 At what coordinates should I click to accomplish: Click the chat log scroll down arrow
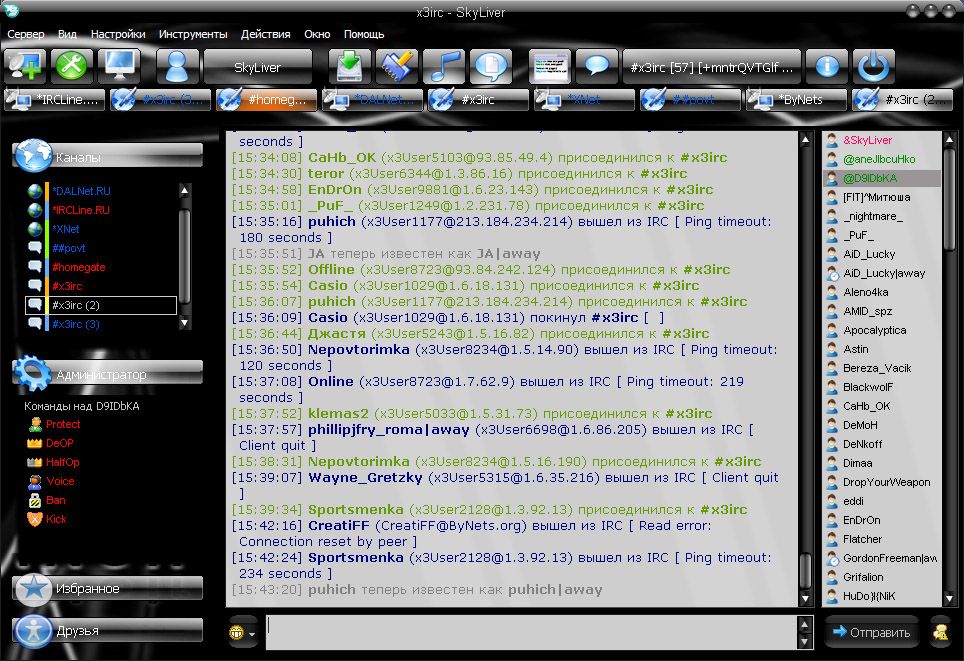[805, 598]
